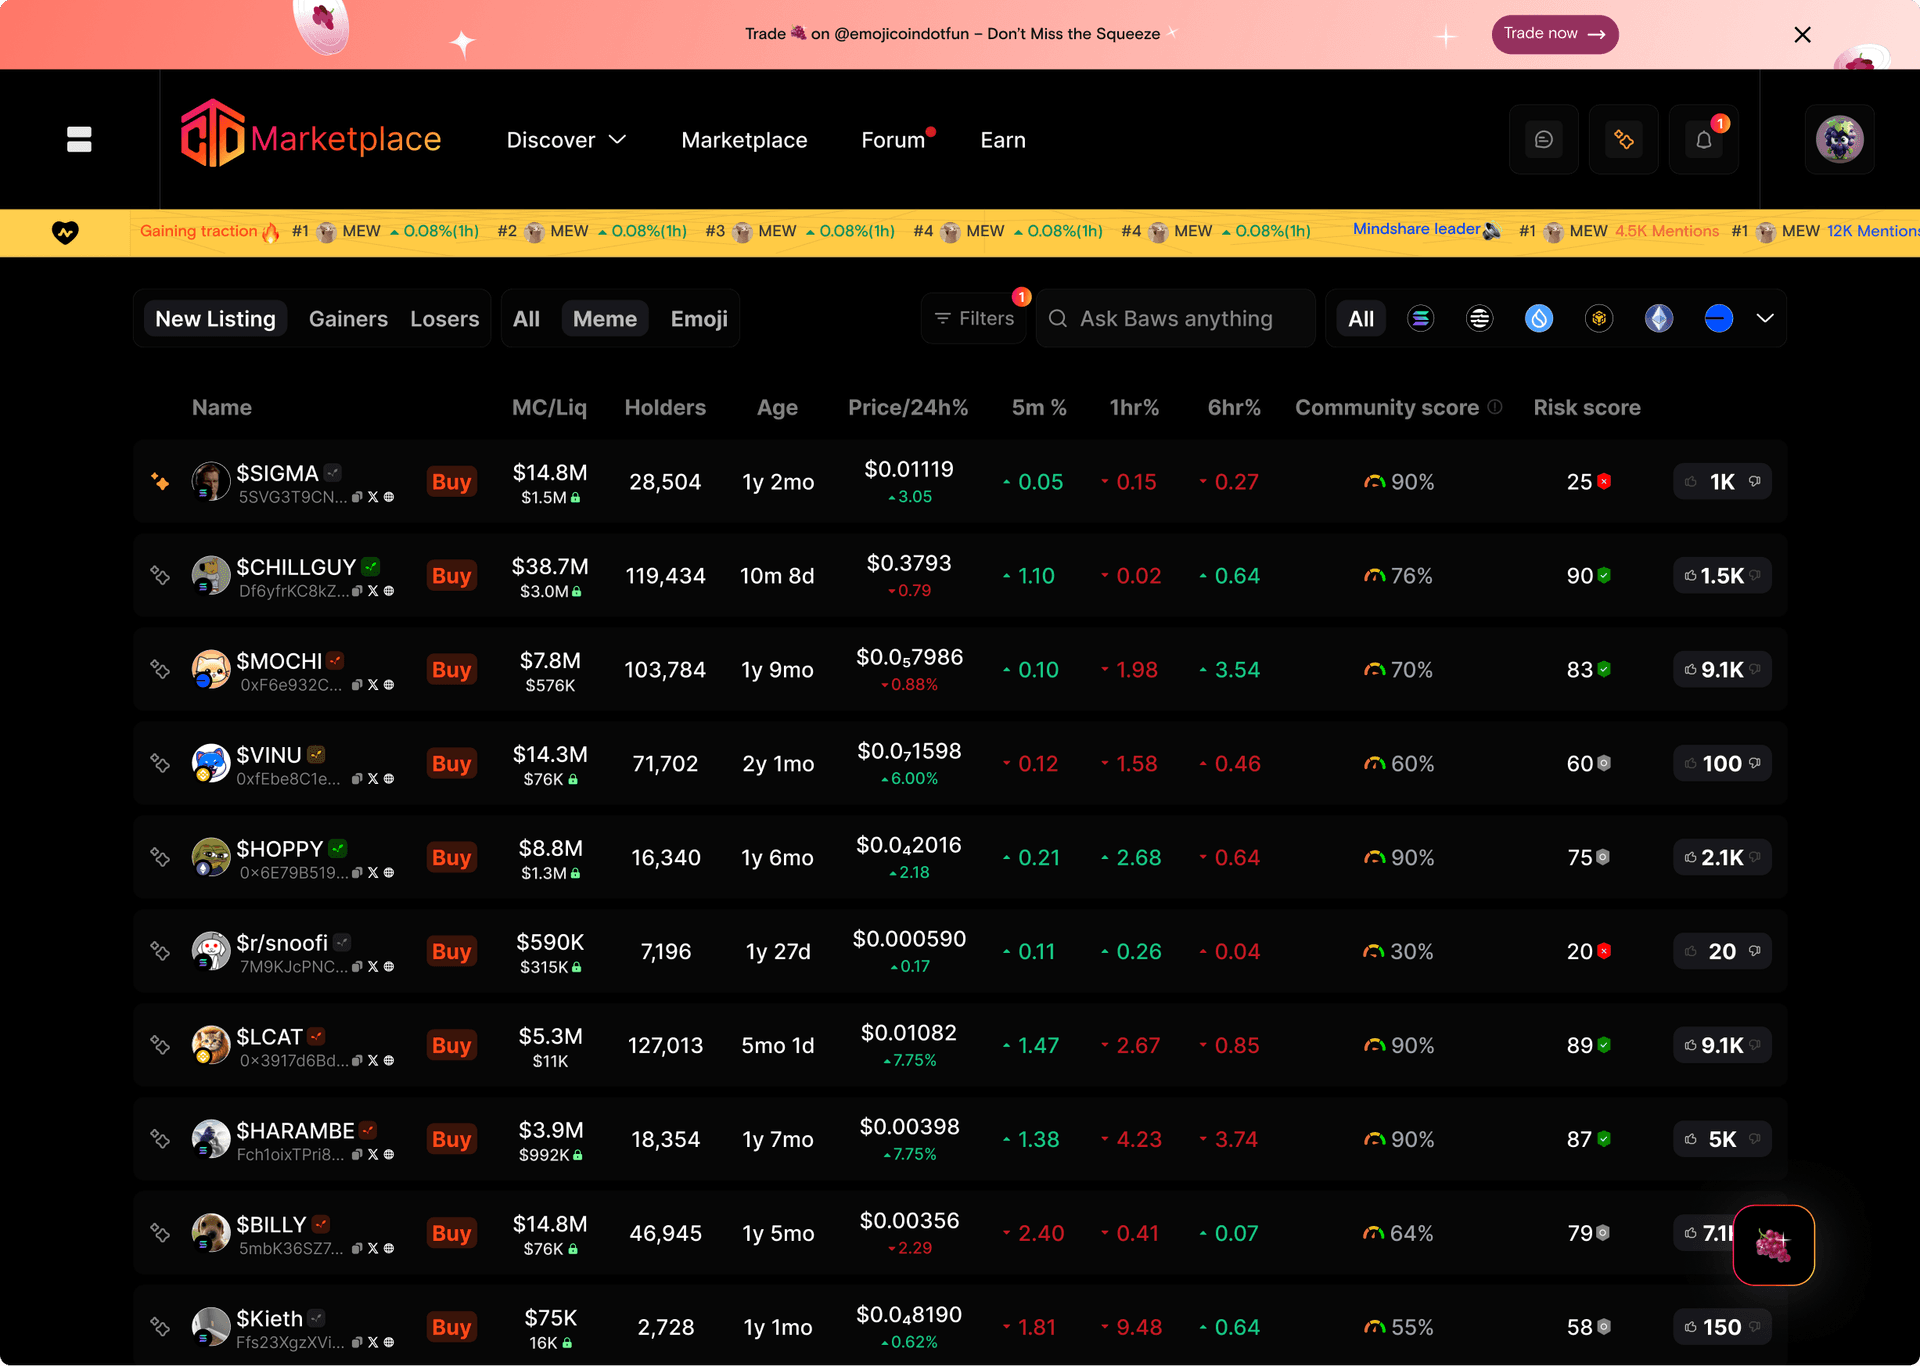Select the BNB chain icon
Screen dimensions: 1920x1366
coord(1599,319)
